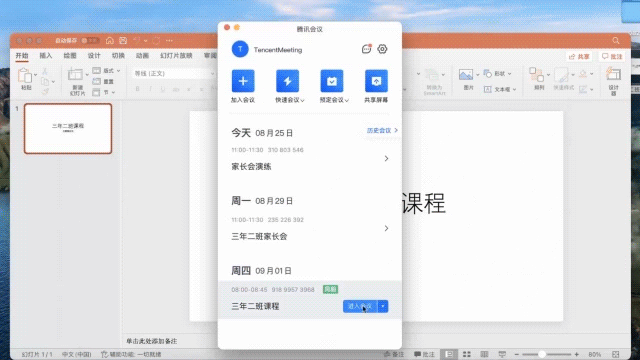Open the 幻灯片放映 ribbon tab
The height and width of the screenshot is (360, 640).
[x=176, y=56]
